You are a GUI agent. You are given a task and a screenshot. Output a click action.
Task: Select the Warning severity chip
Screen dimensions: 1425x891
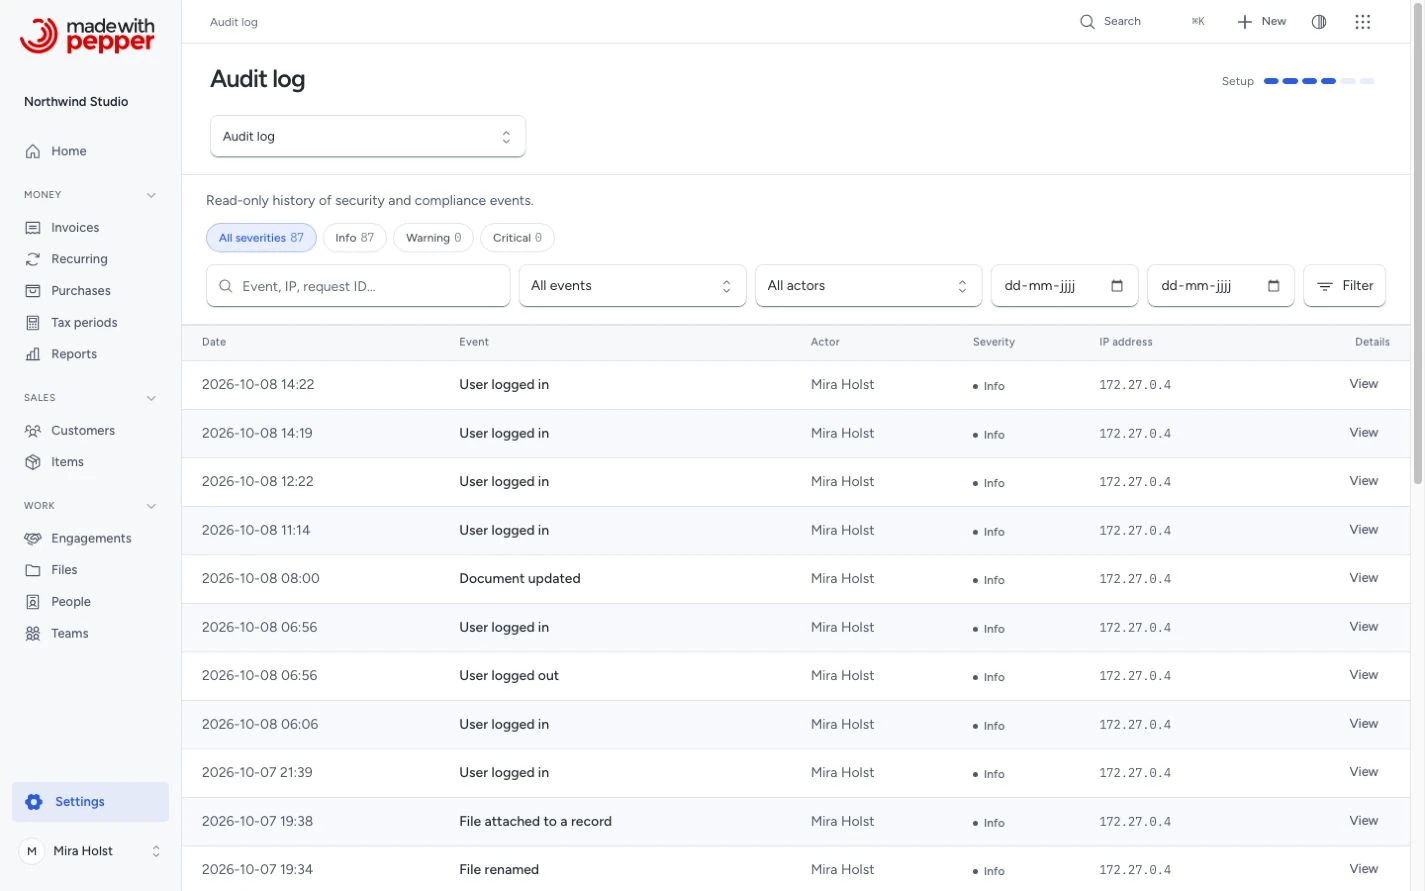coord(434,238)
